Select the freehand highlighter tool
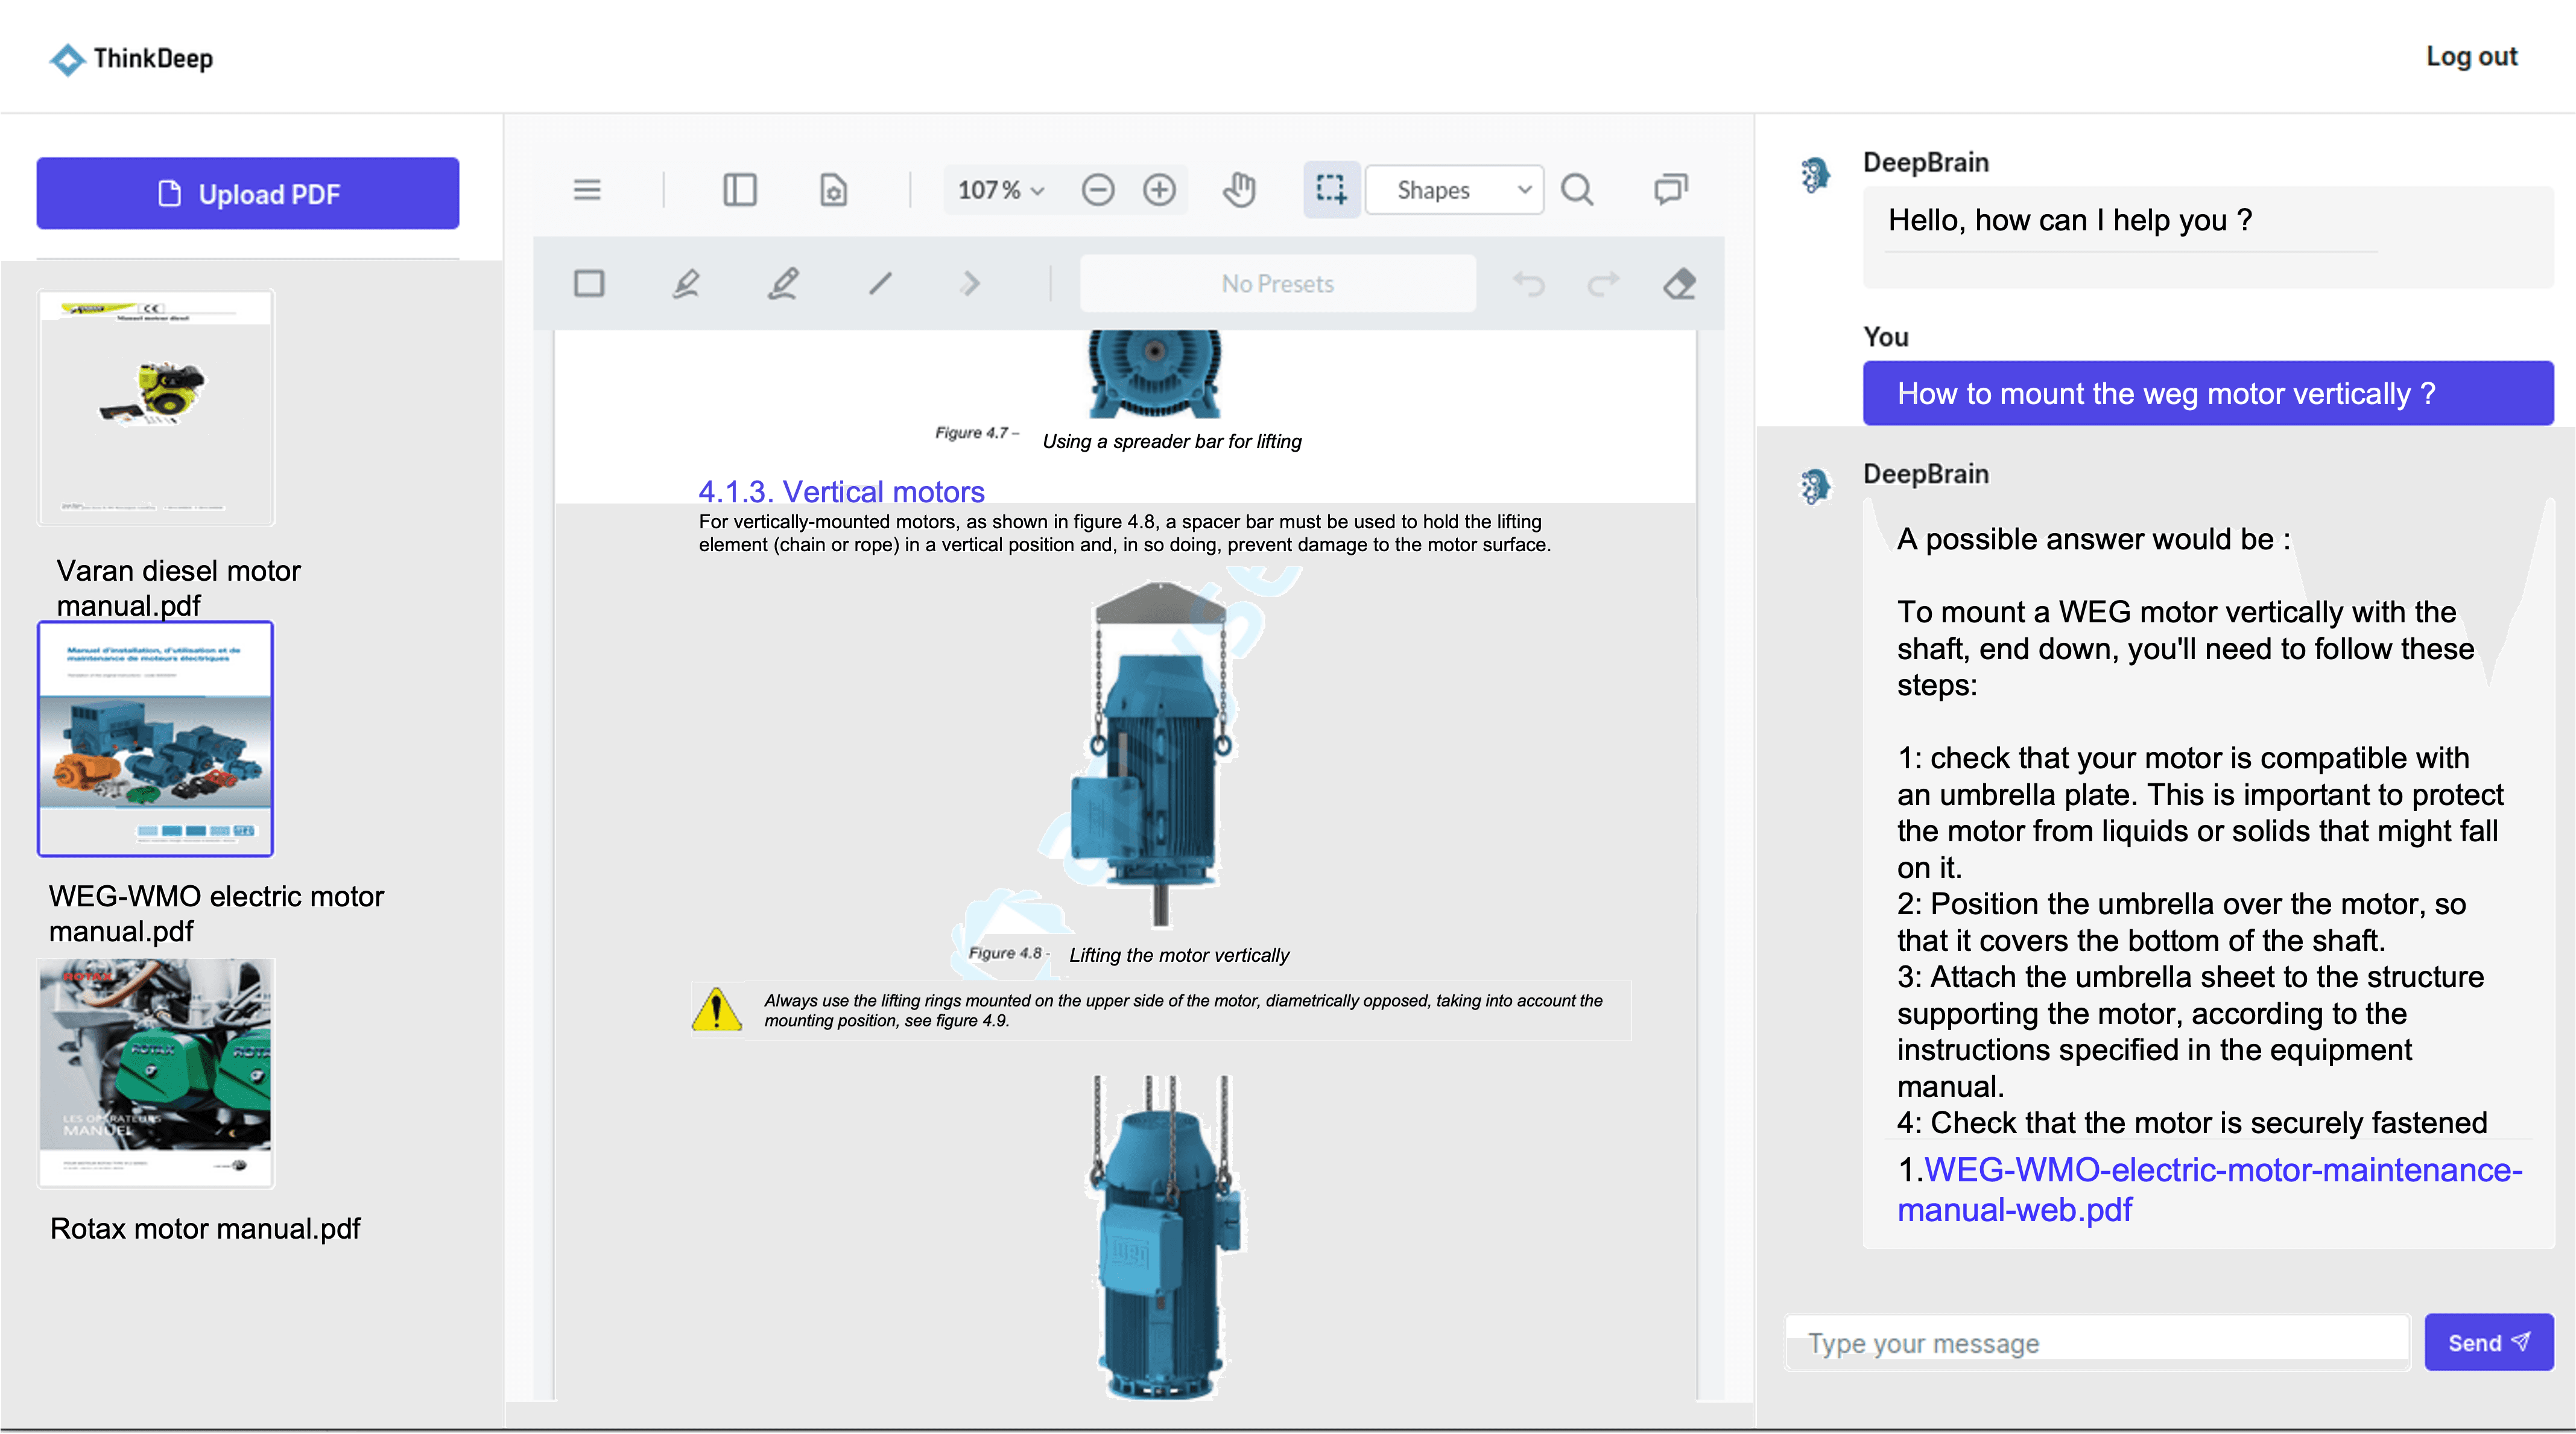 (685, 284)
